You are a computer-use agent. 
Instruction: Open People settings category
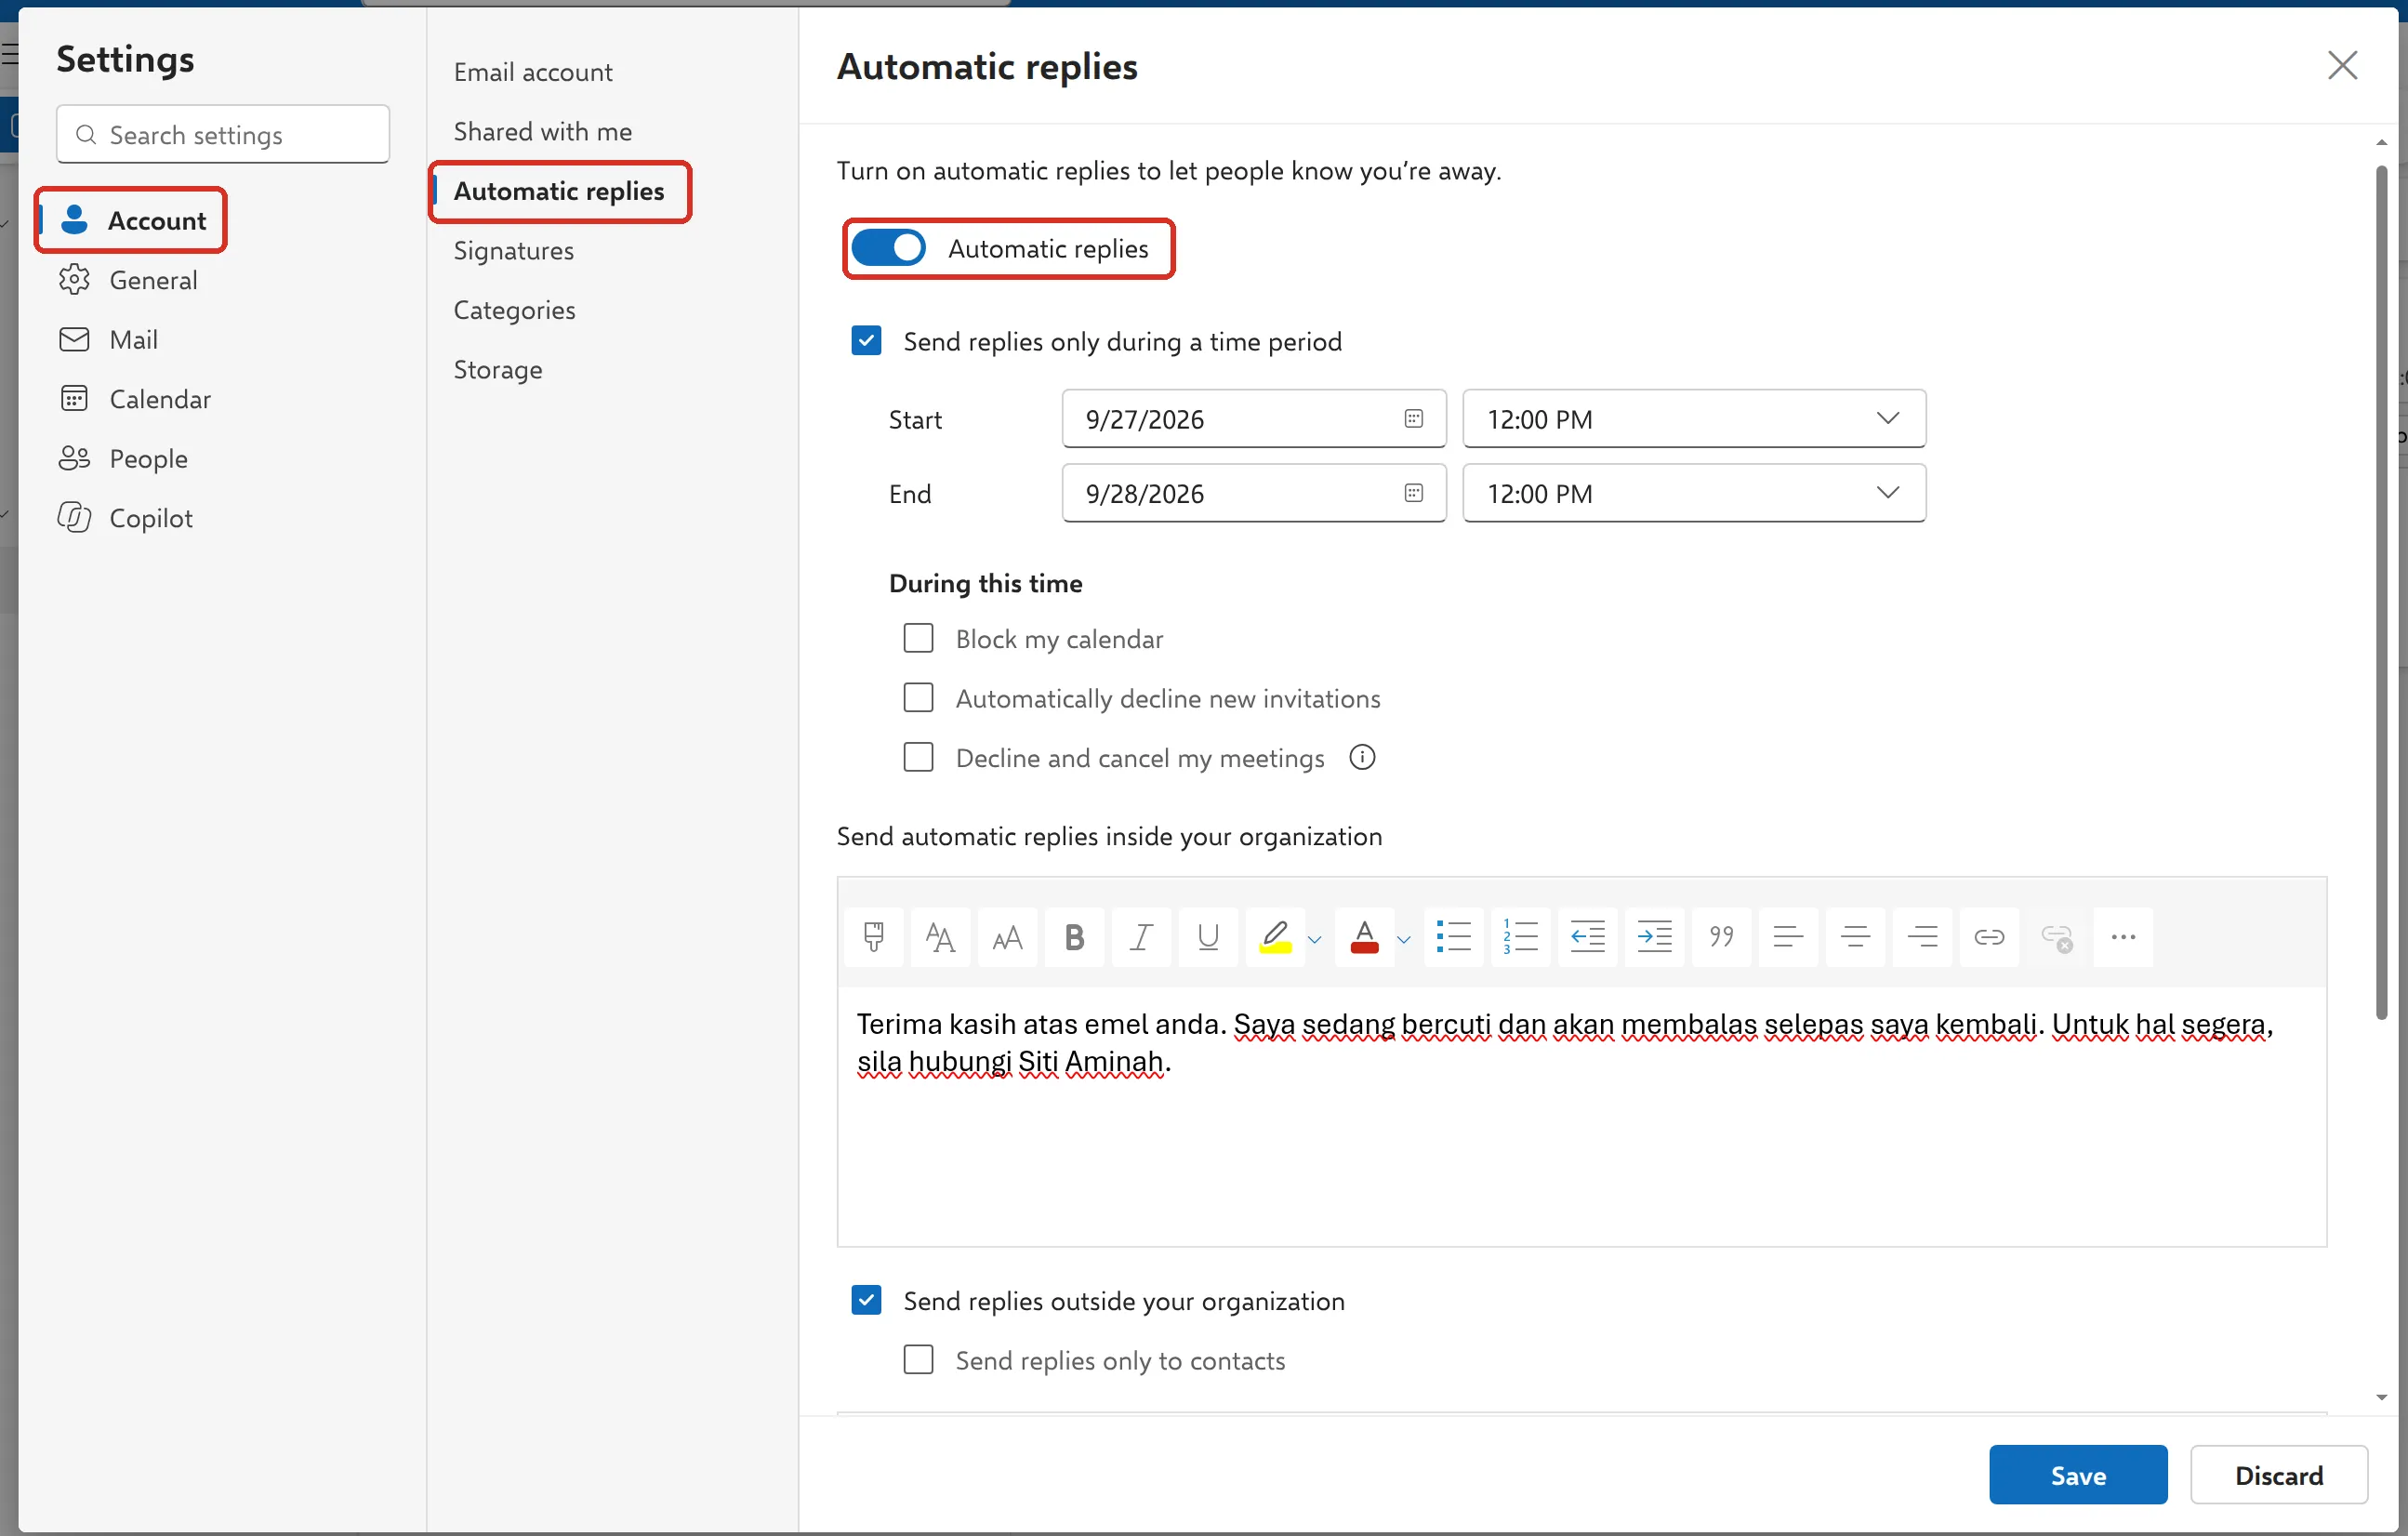point(148,459)
